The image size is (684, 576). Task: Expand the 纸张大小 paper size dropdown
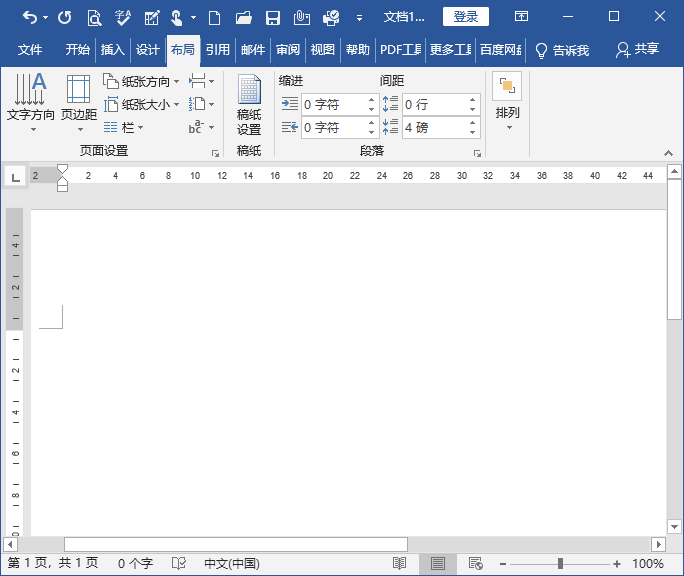click(142, 104)
